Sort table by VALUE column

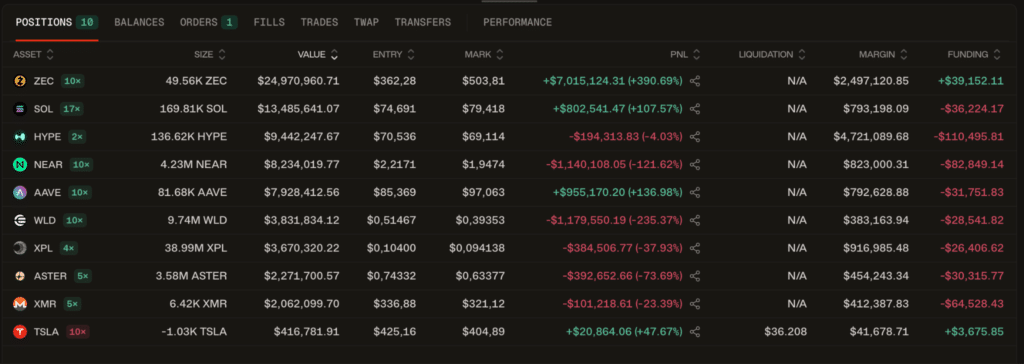pyautogui.click(x=318, y=55)
